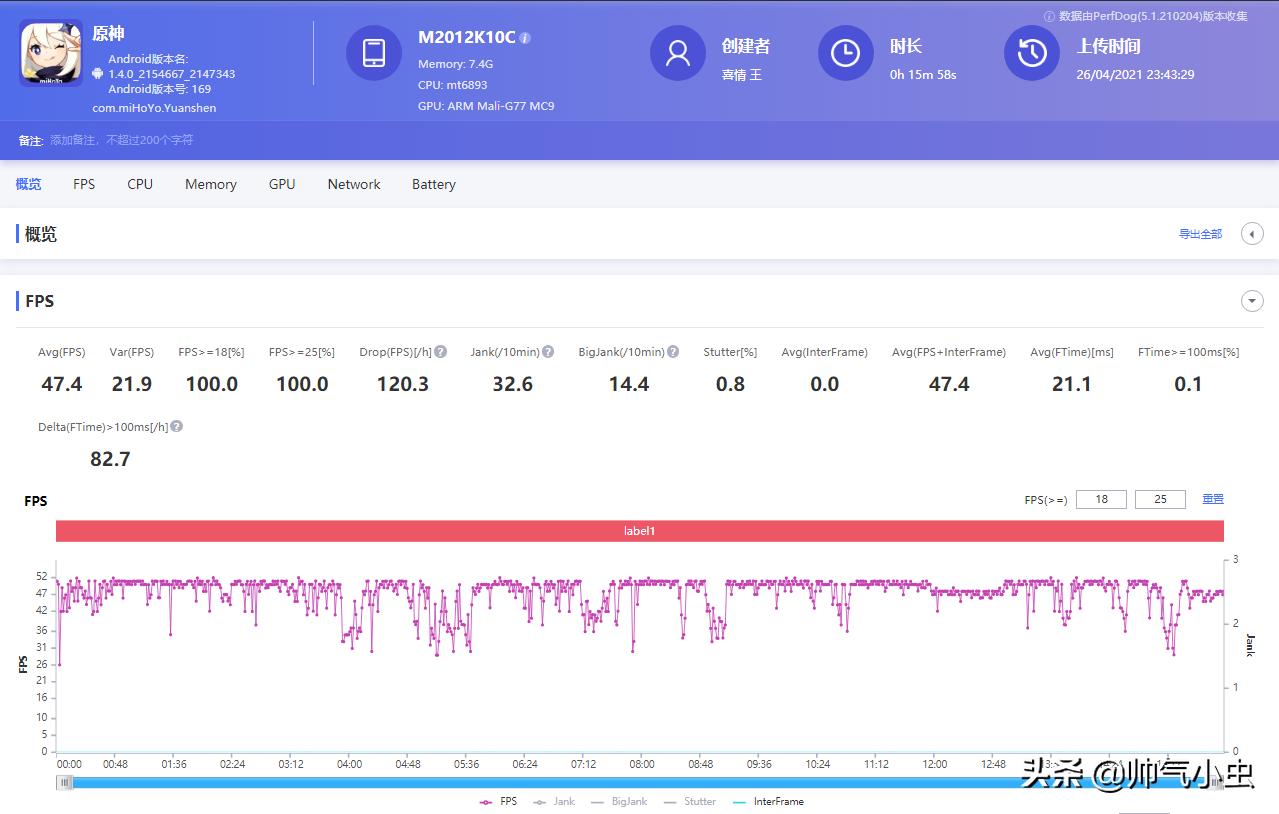
Task: Open the info tooltip next to M2012K10C
Action: click(x=524, y=36)
